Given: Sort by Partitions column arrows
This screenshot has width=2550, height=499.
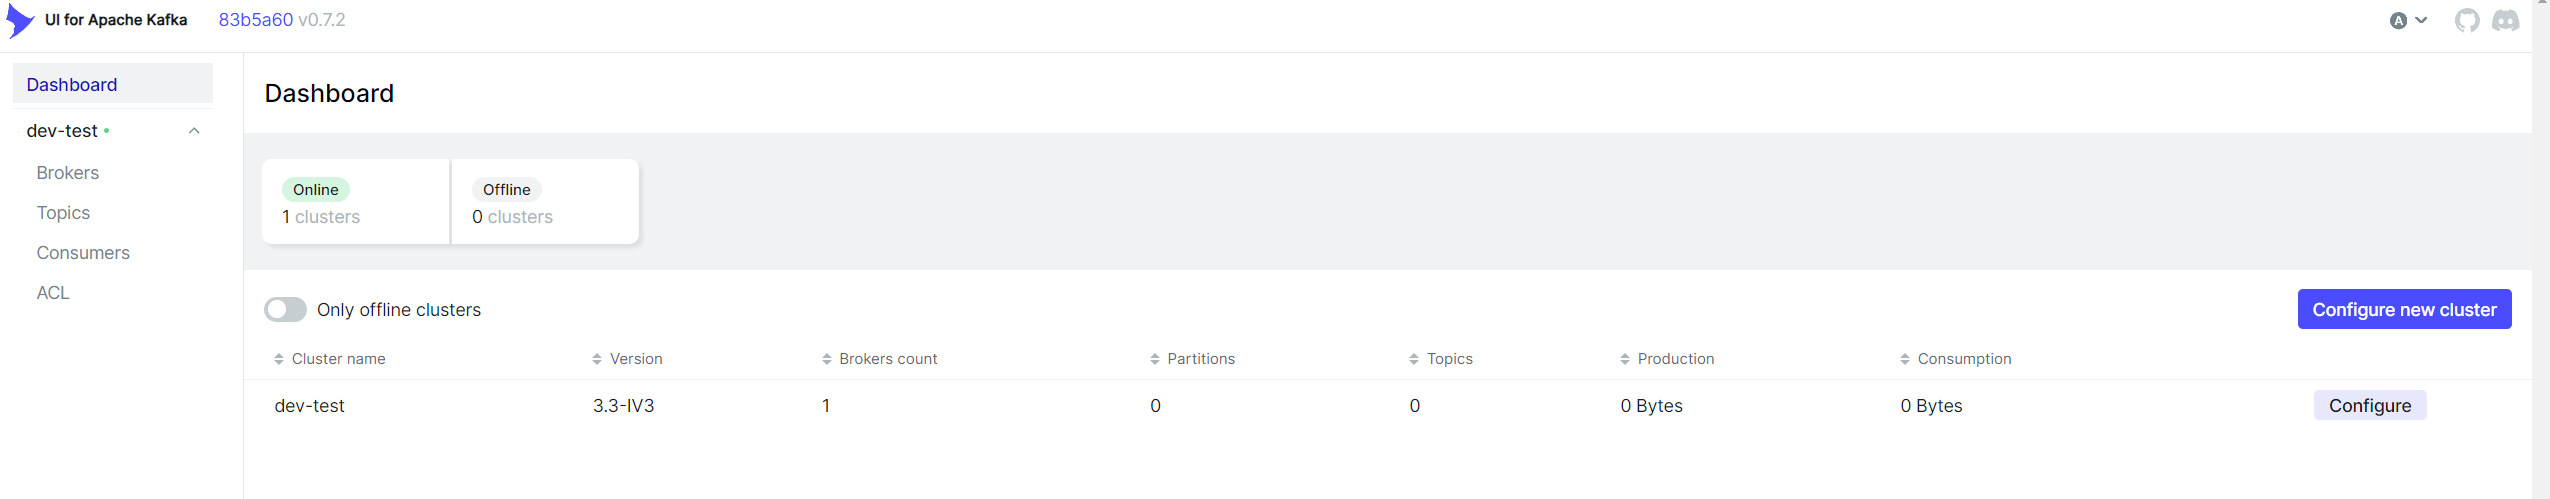Looking at the screenshot, I should [x=1155, y=359].
